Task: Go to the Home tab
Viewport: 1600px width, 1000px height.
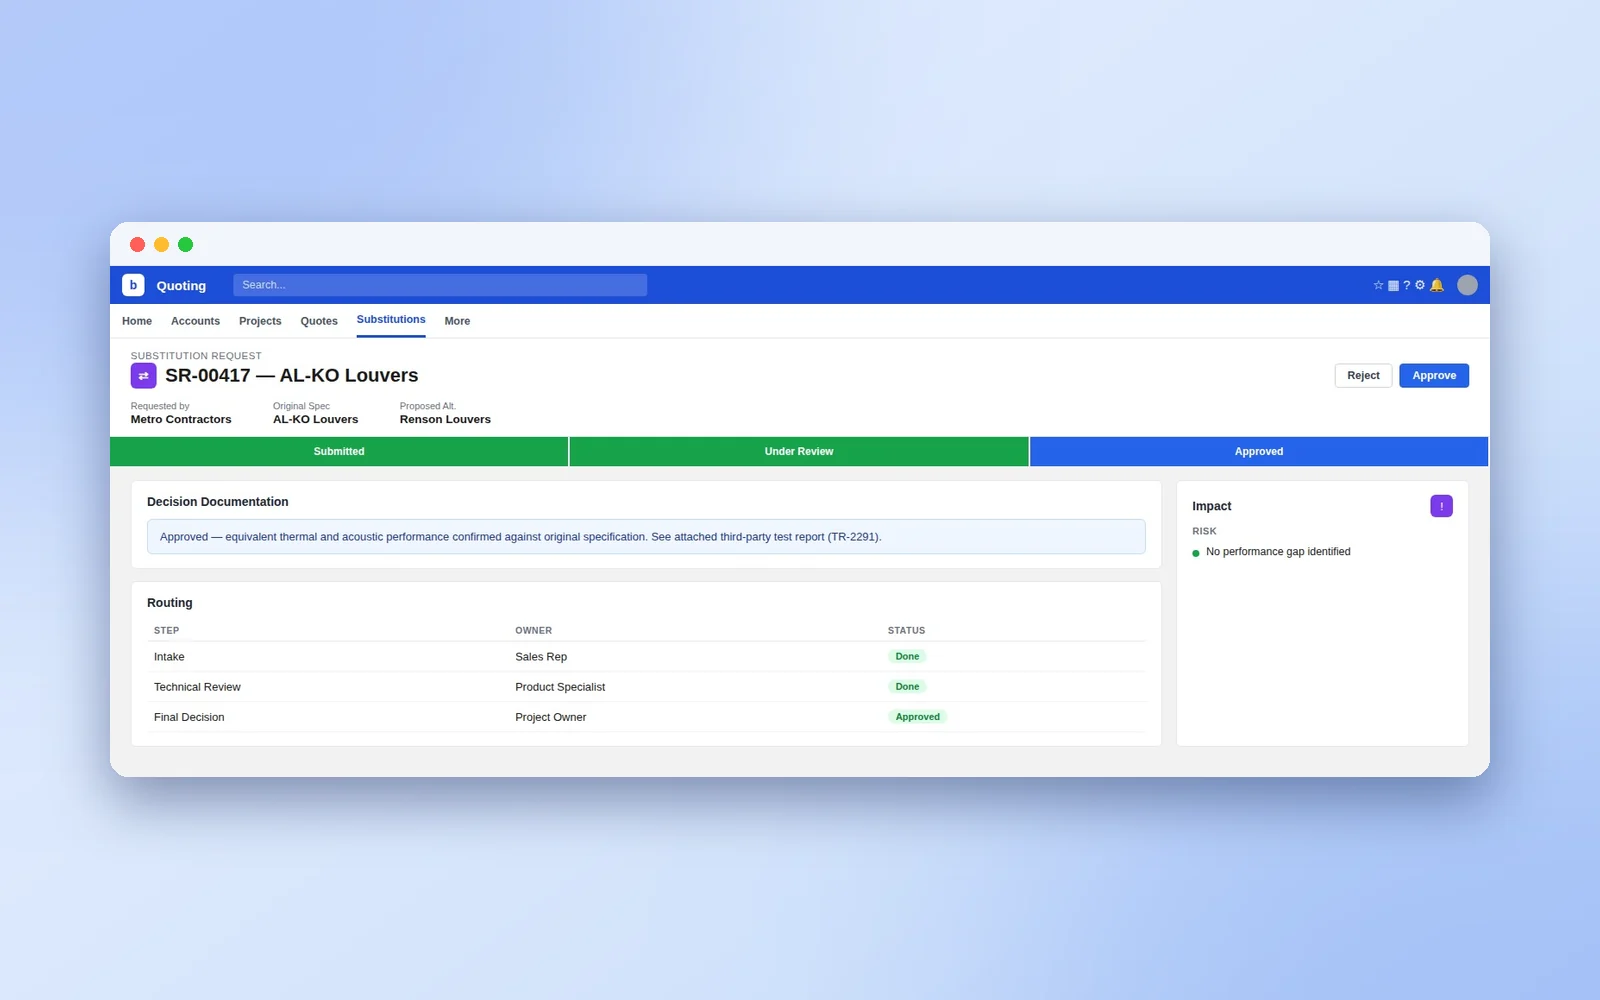Action: click(x=137, y=321)
